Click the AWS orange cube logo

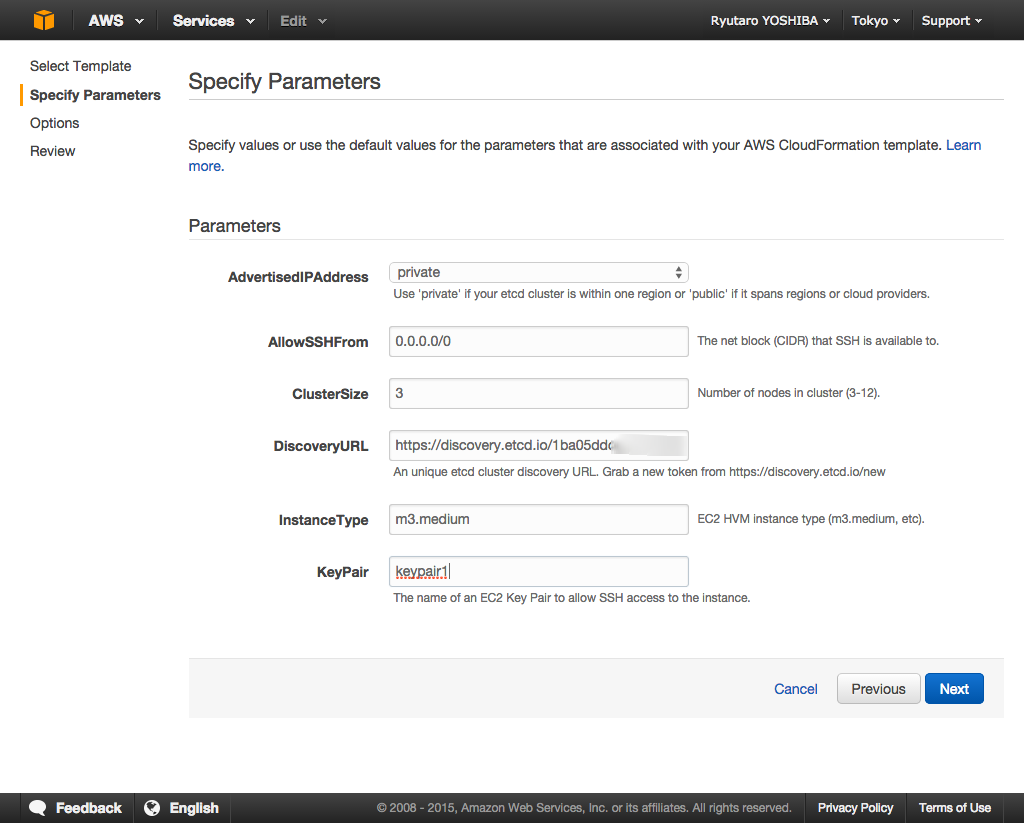(44, 20)
